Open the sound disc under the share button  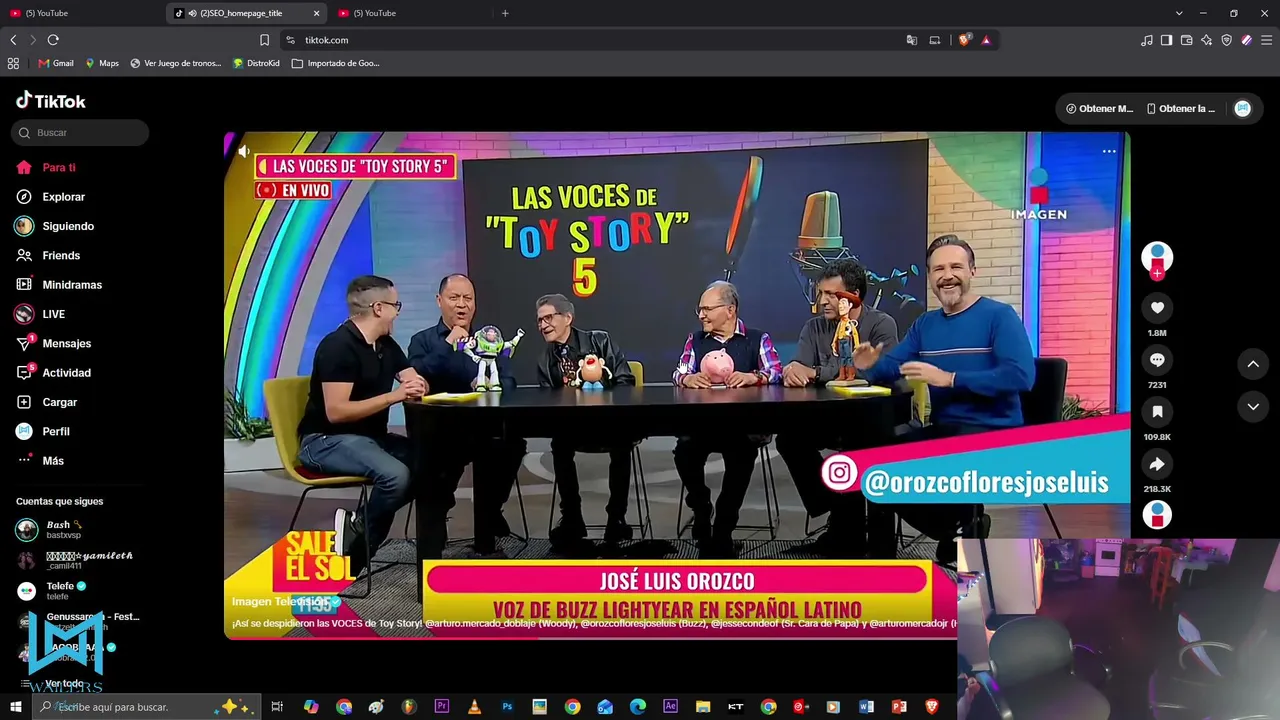pos(1157,515)
